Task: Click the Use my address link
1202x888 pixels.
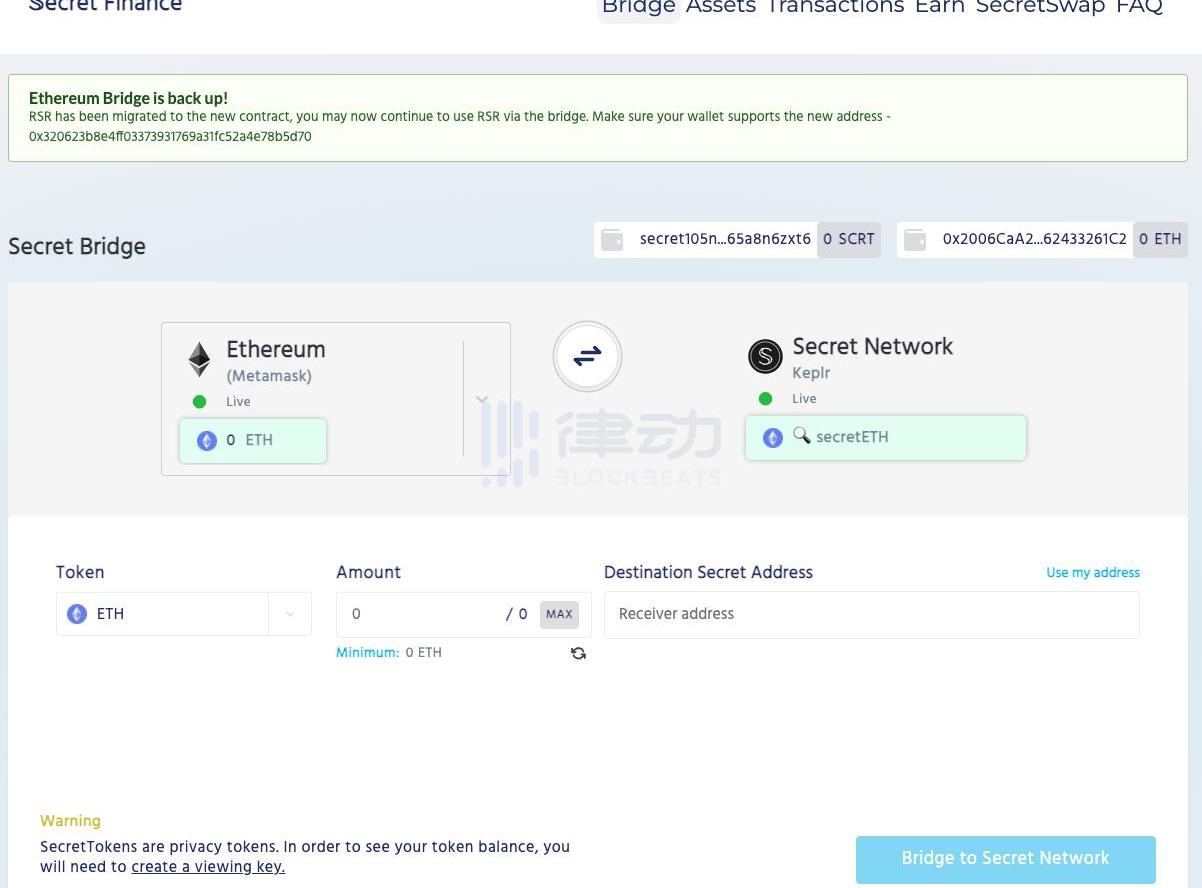Action: point(1092,573)
